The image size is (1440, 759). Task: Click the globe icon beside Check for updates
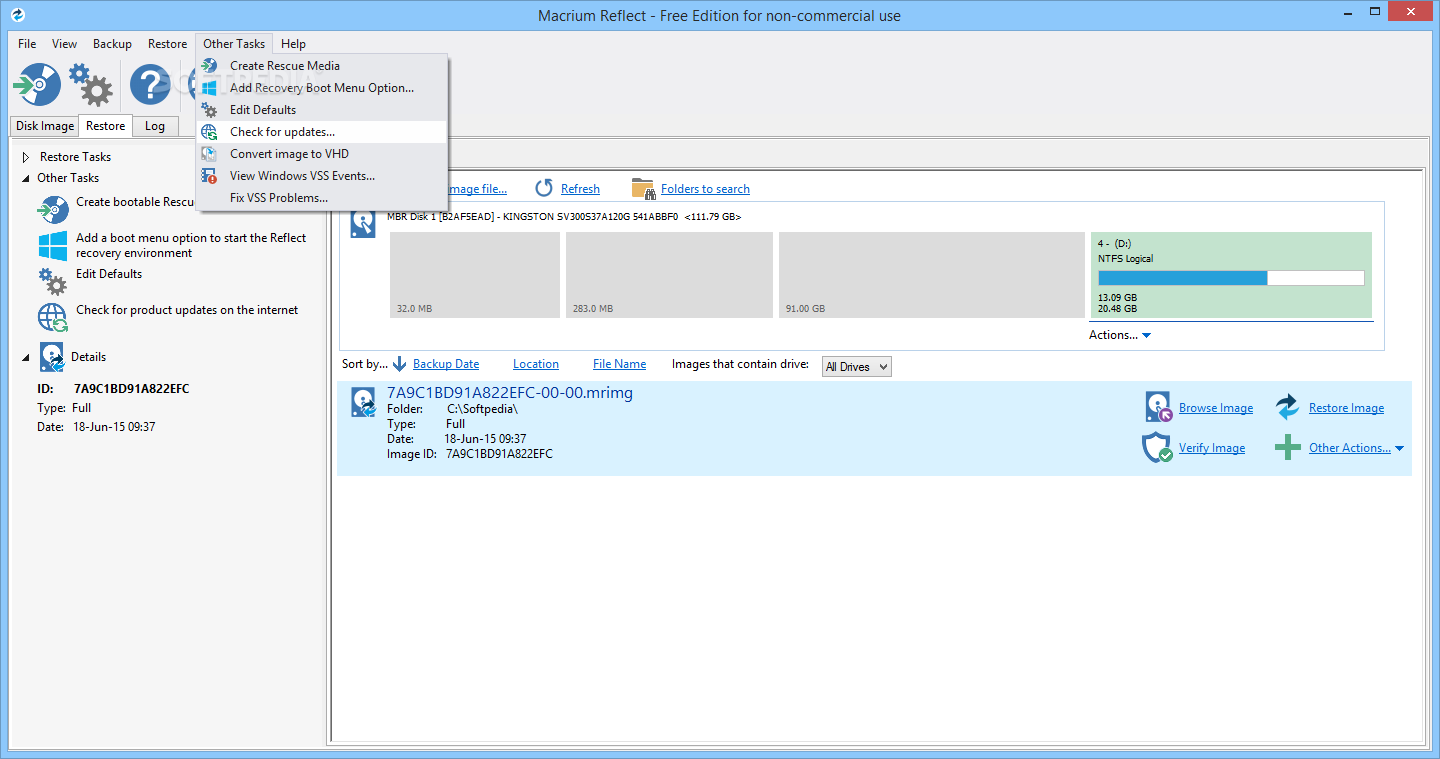coord(209,132)
